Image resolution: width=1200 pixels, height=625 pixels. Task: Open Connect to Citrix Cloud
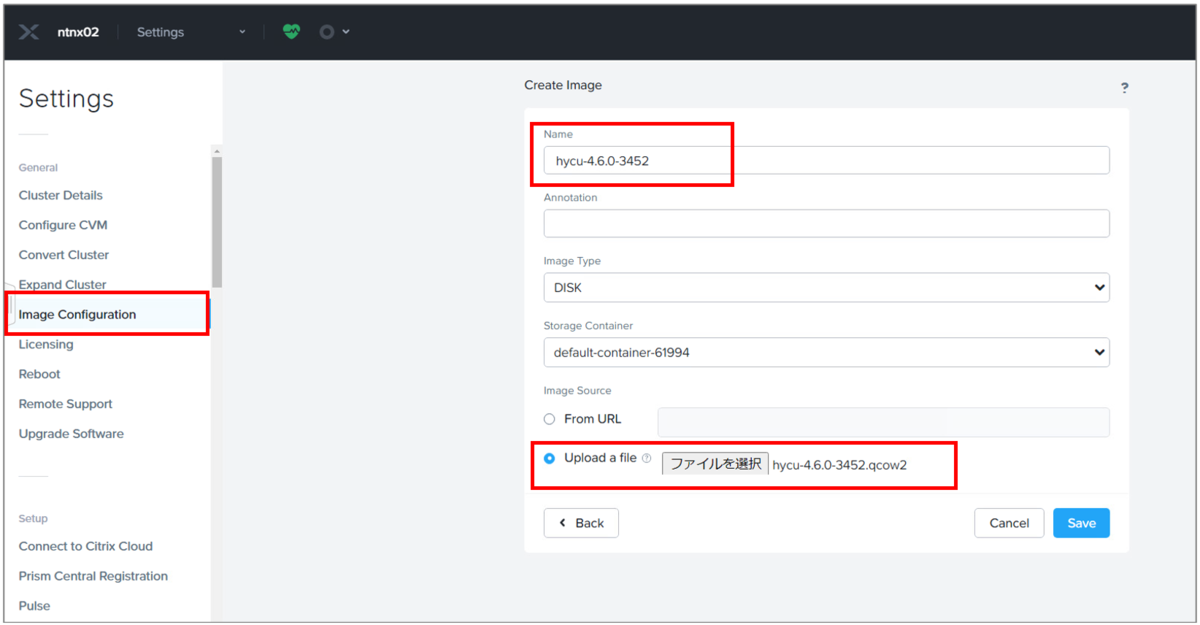click(86, 546)
